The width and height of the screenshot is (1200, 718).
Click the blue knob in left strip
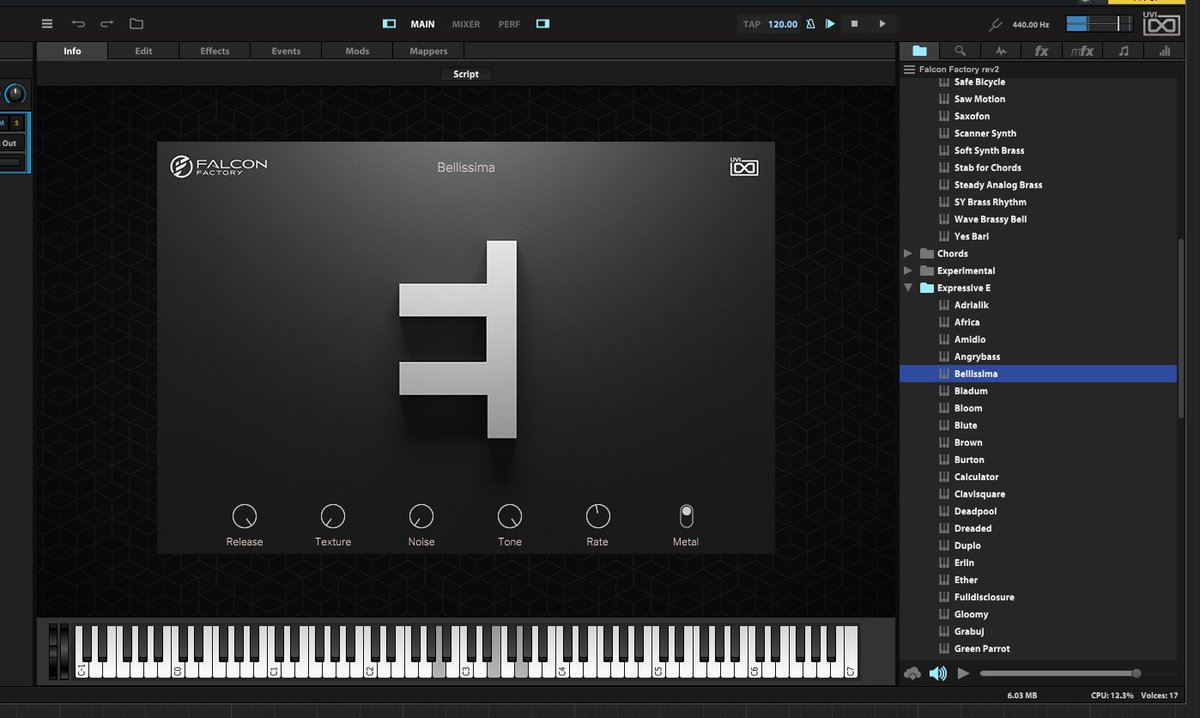(15, 95)
